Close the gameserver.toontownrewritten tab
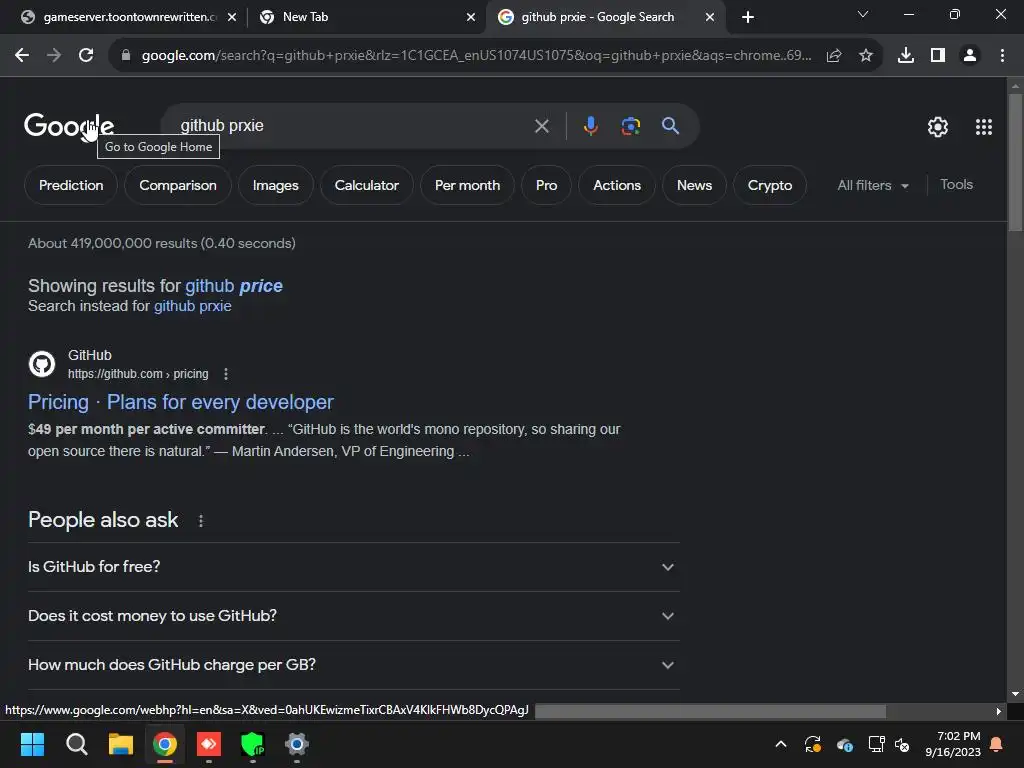1024x768 pixels. pyautogui.click(x=232, y=17)
